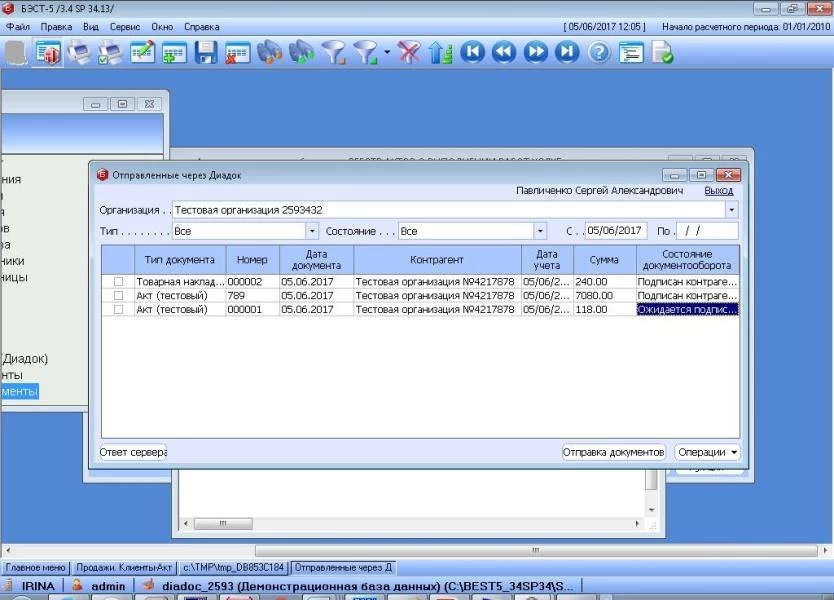Screen dimensions: 834x600
Task: Click the admin user status bar entry
Action: [101, 586]
